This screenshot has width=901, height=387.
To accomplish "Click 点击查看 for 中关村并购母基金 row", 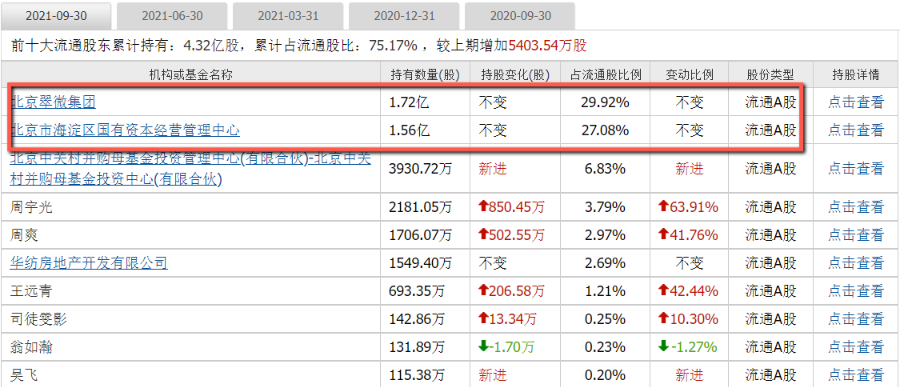I will pyautogui.click(x=856, y=168).
